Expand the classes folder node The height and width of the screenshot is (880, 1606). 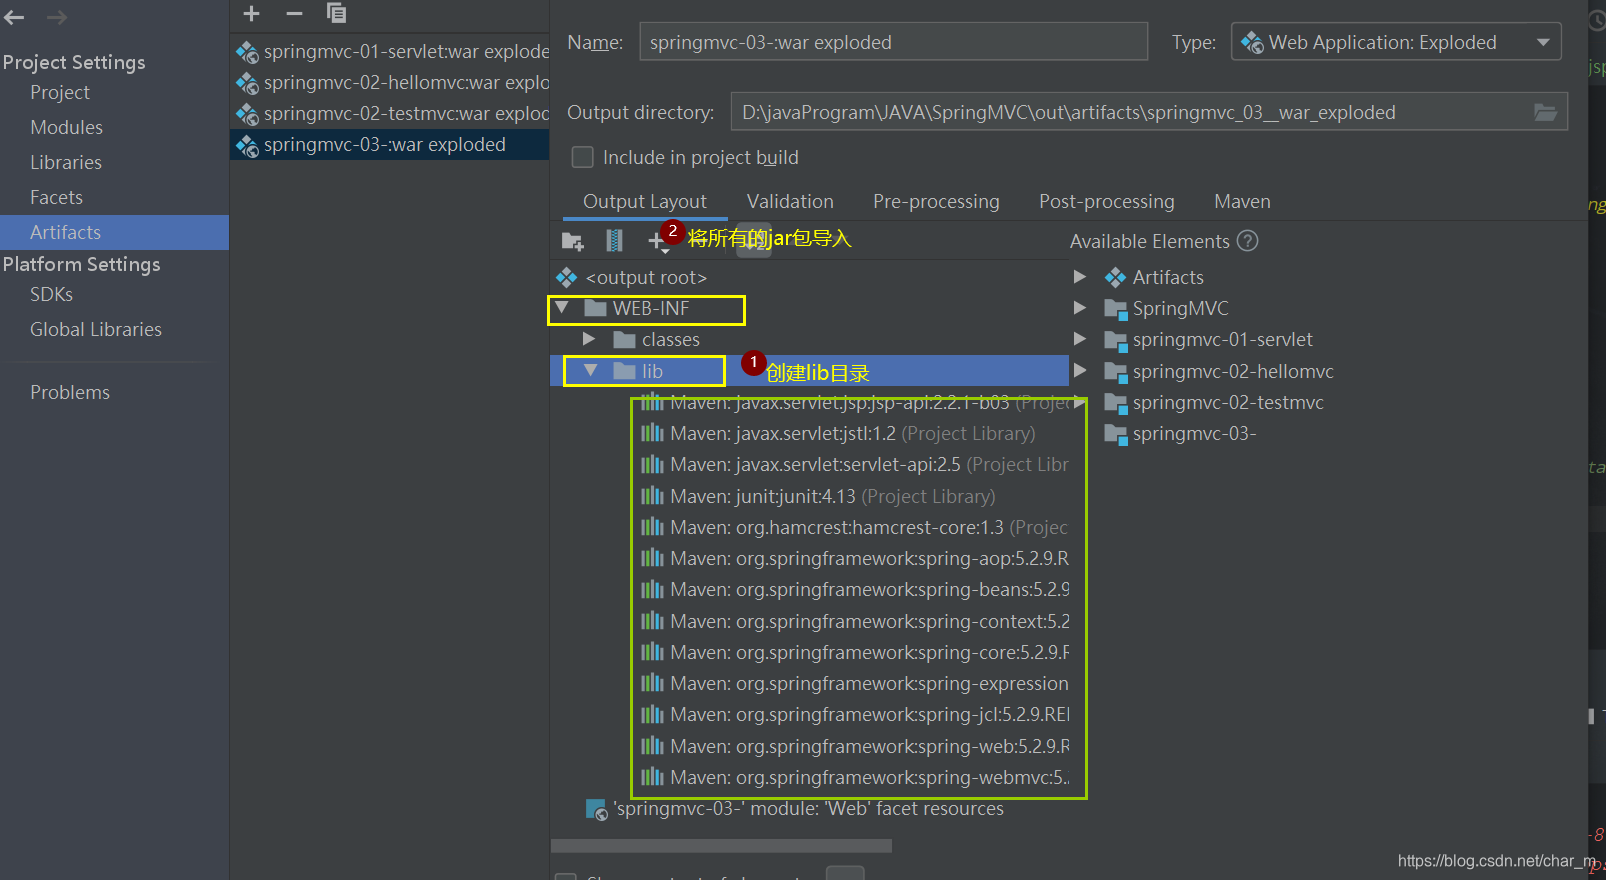click(x=589, y=340)
